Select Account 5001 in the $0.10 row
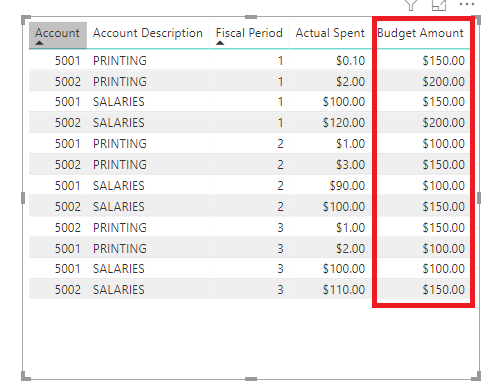The image size is (494, 391). [68, 61]
